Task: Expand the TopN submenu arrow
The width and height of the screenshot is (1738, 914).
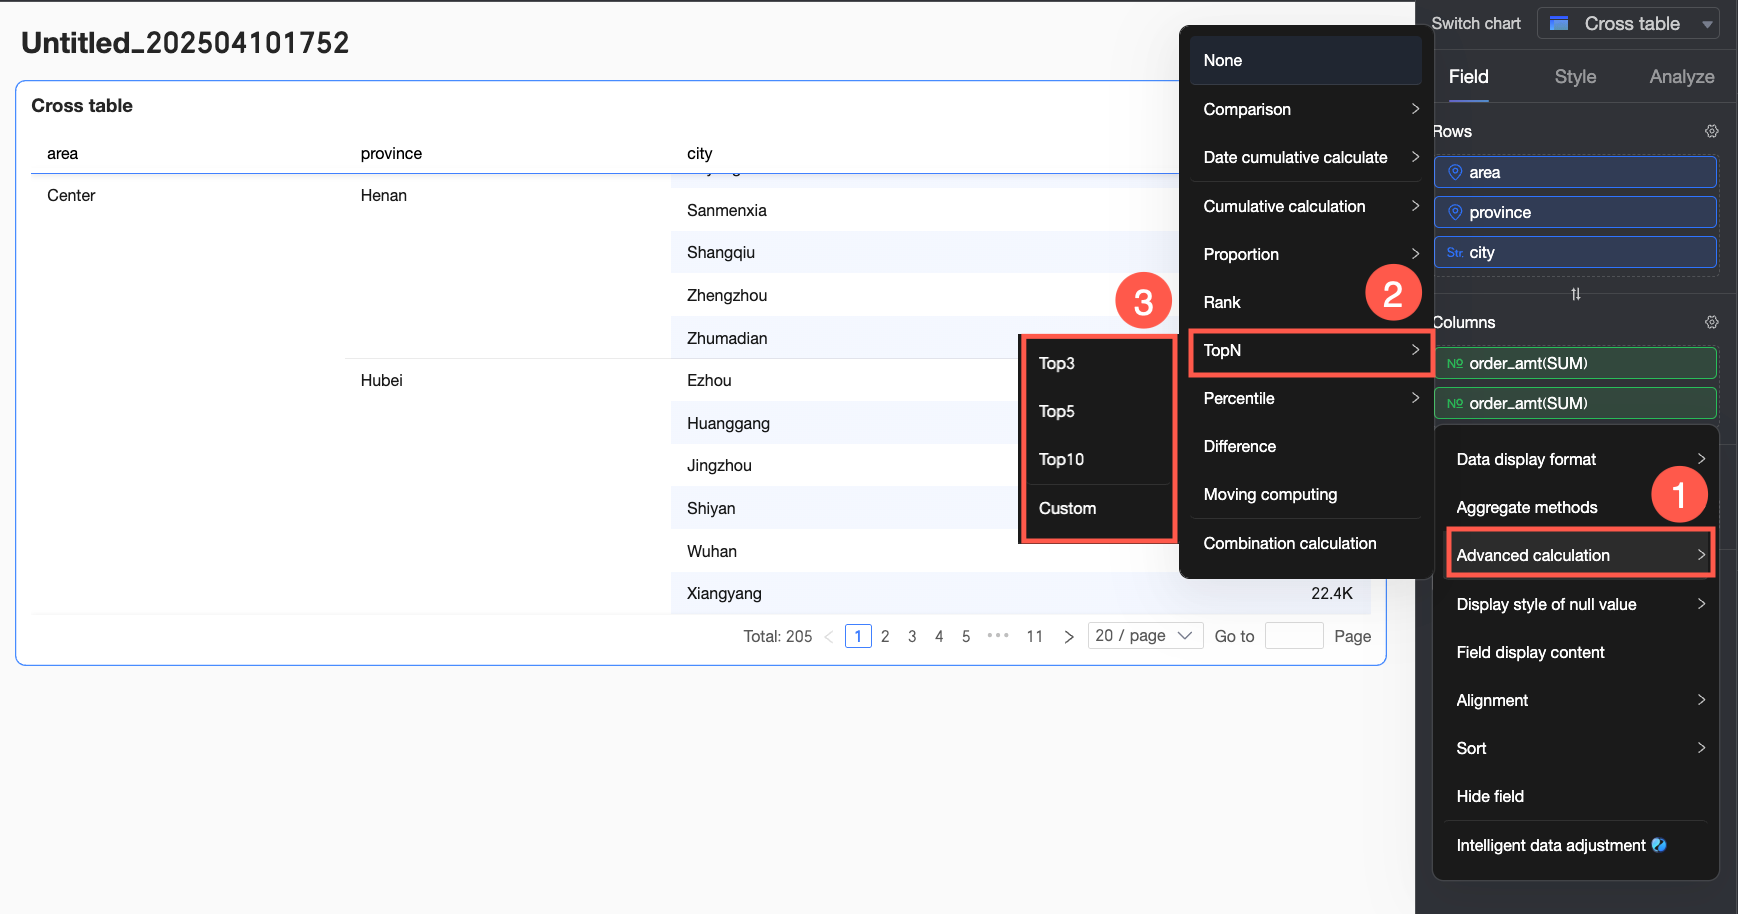Action: point(1415,350)
